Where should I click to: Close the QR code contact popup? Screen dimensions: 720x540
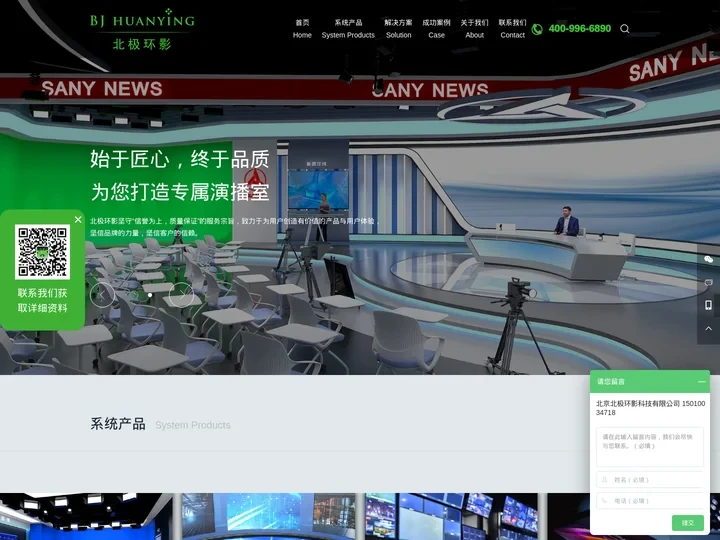pyautogui.click(x=78, y=219)
